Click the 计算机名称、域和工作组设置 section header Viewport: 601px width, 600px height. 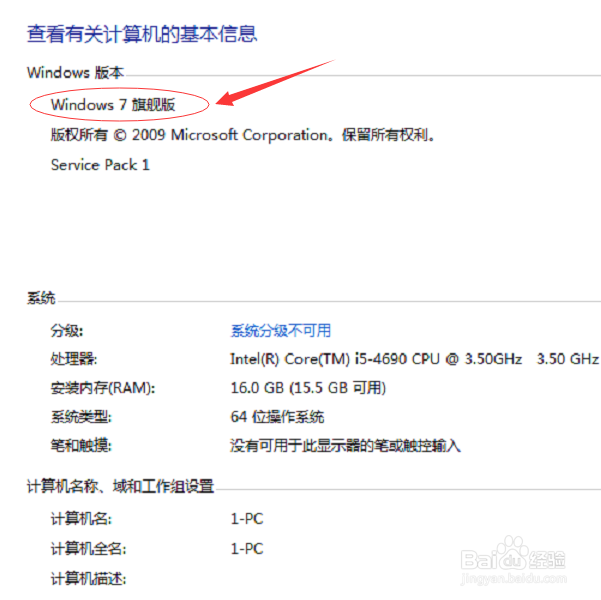[x=120, y=486]
